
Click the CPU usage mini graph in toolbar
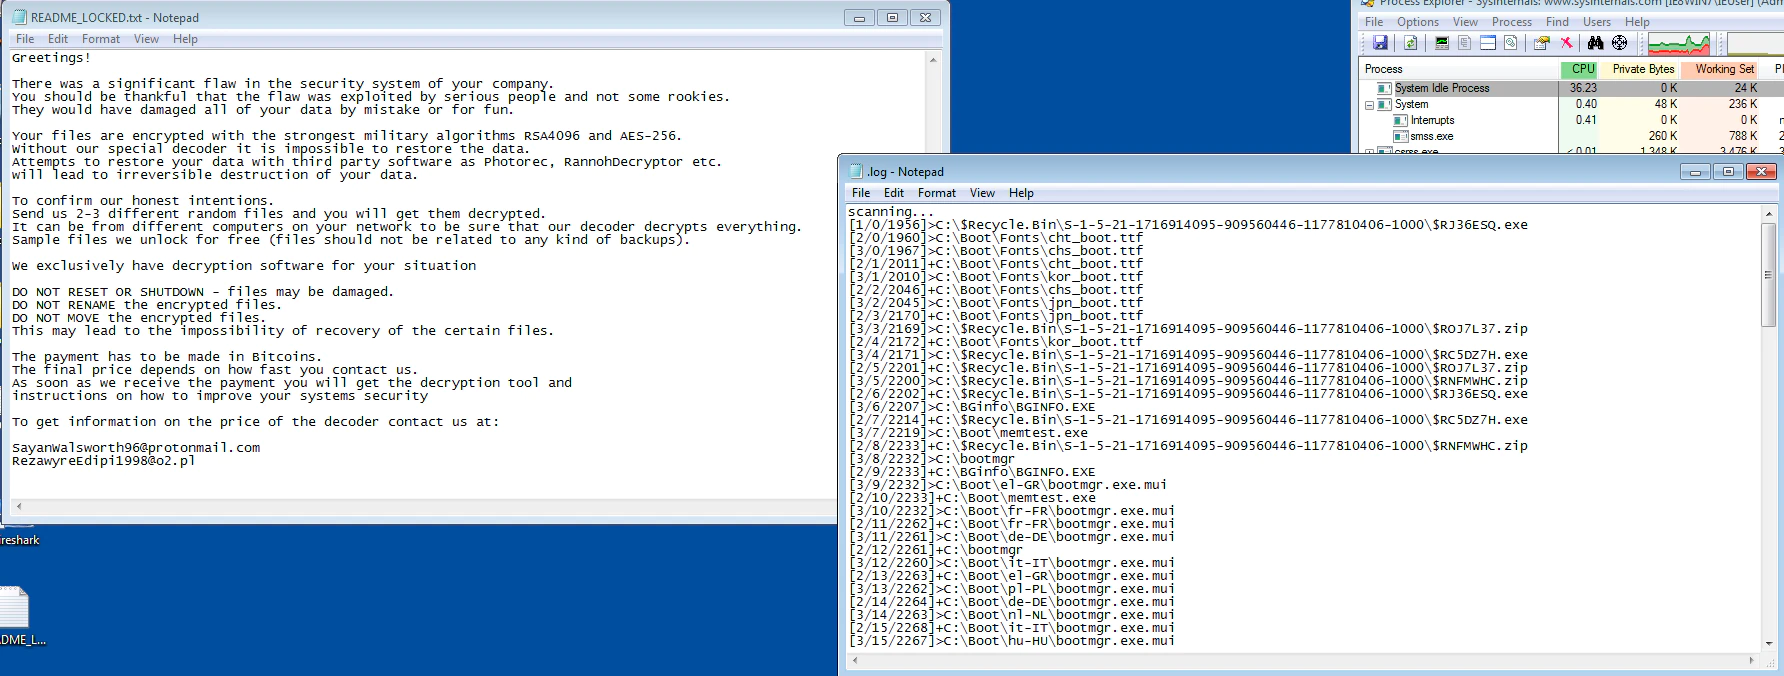(x=1679, y=43)
